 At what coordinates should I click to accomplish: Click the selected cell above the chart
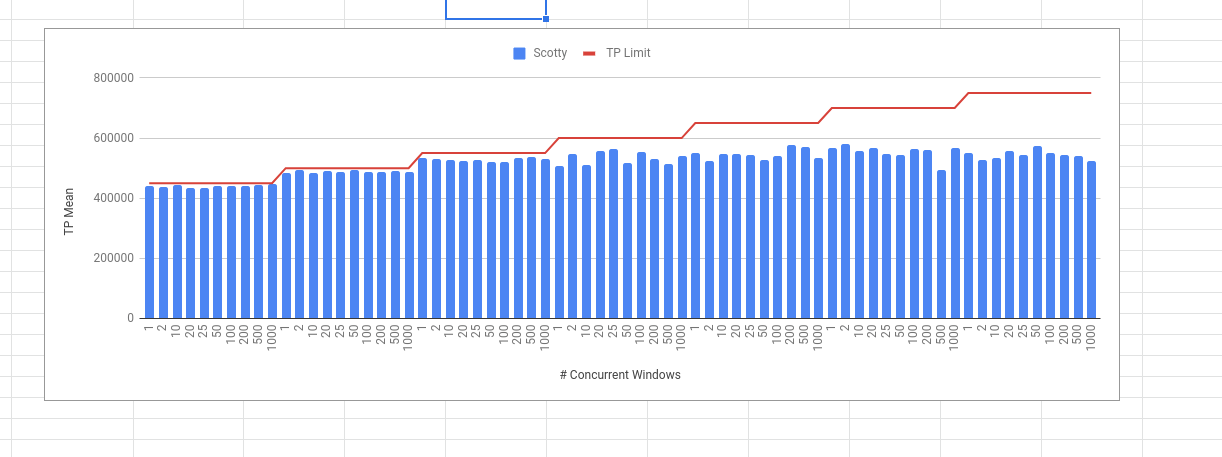(x=496, y=9)
